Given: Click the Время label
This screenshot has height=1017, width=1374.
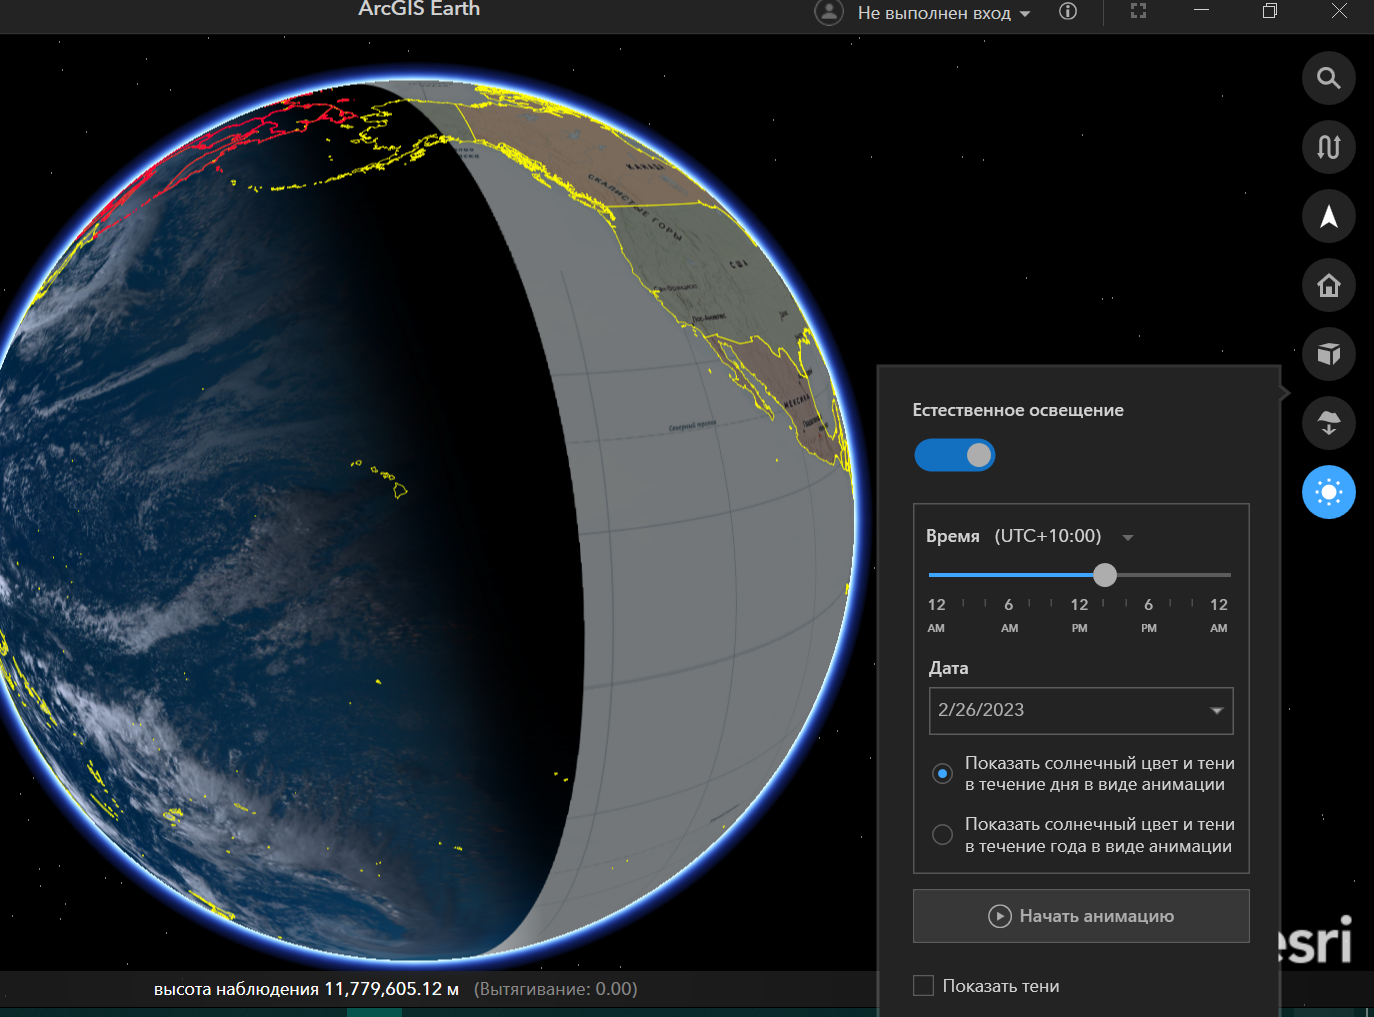Looking at the screenshot, I should 952,536.
